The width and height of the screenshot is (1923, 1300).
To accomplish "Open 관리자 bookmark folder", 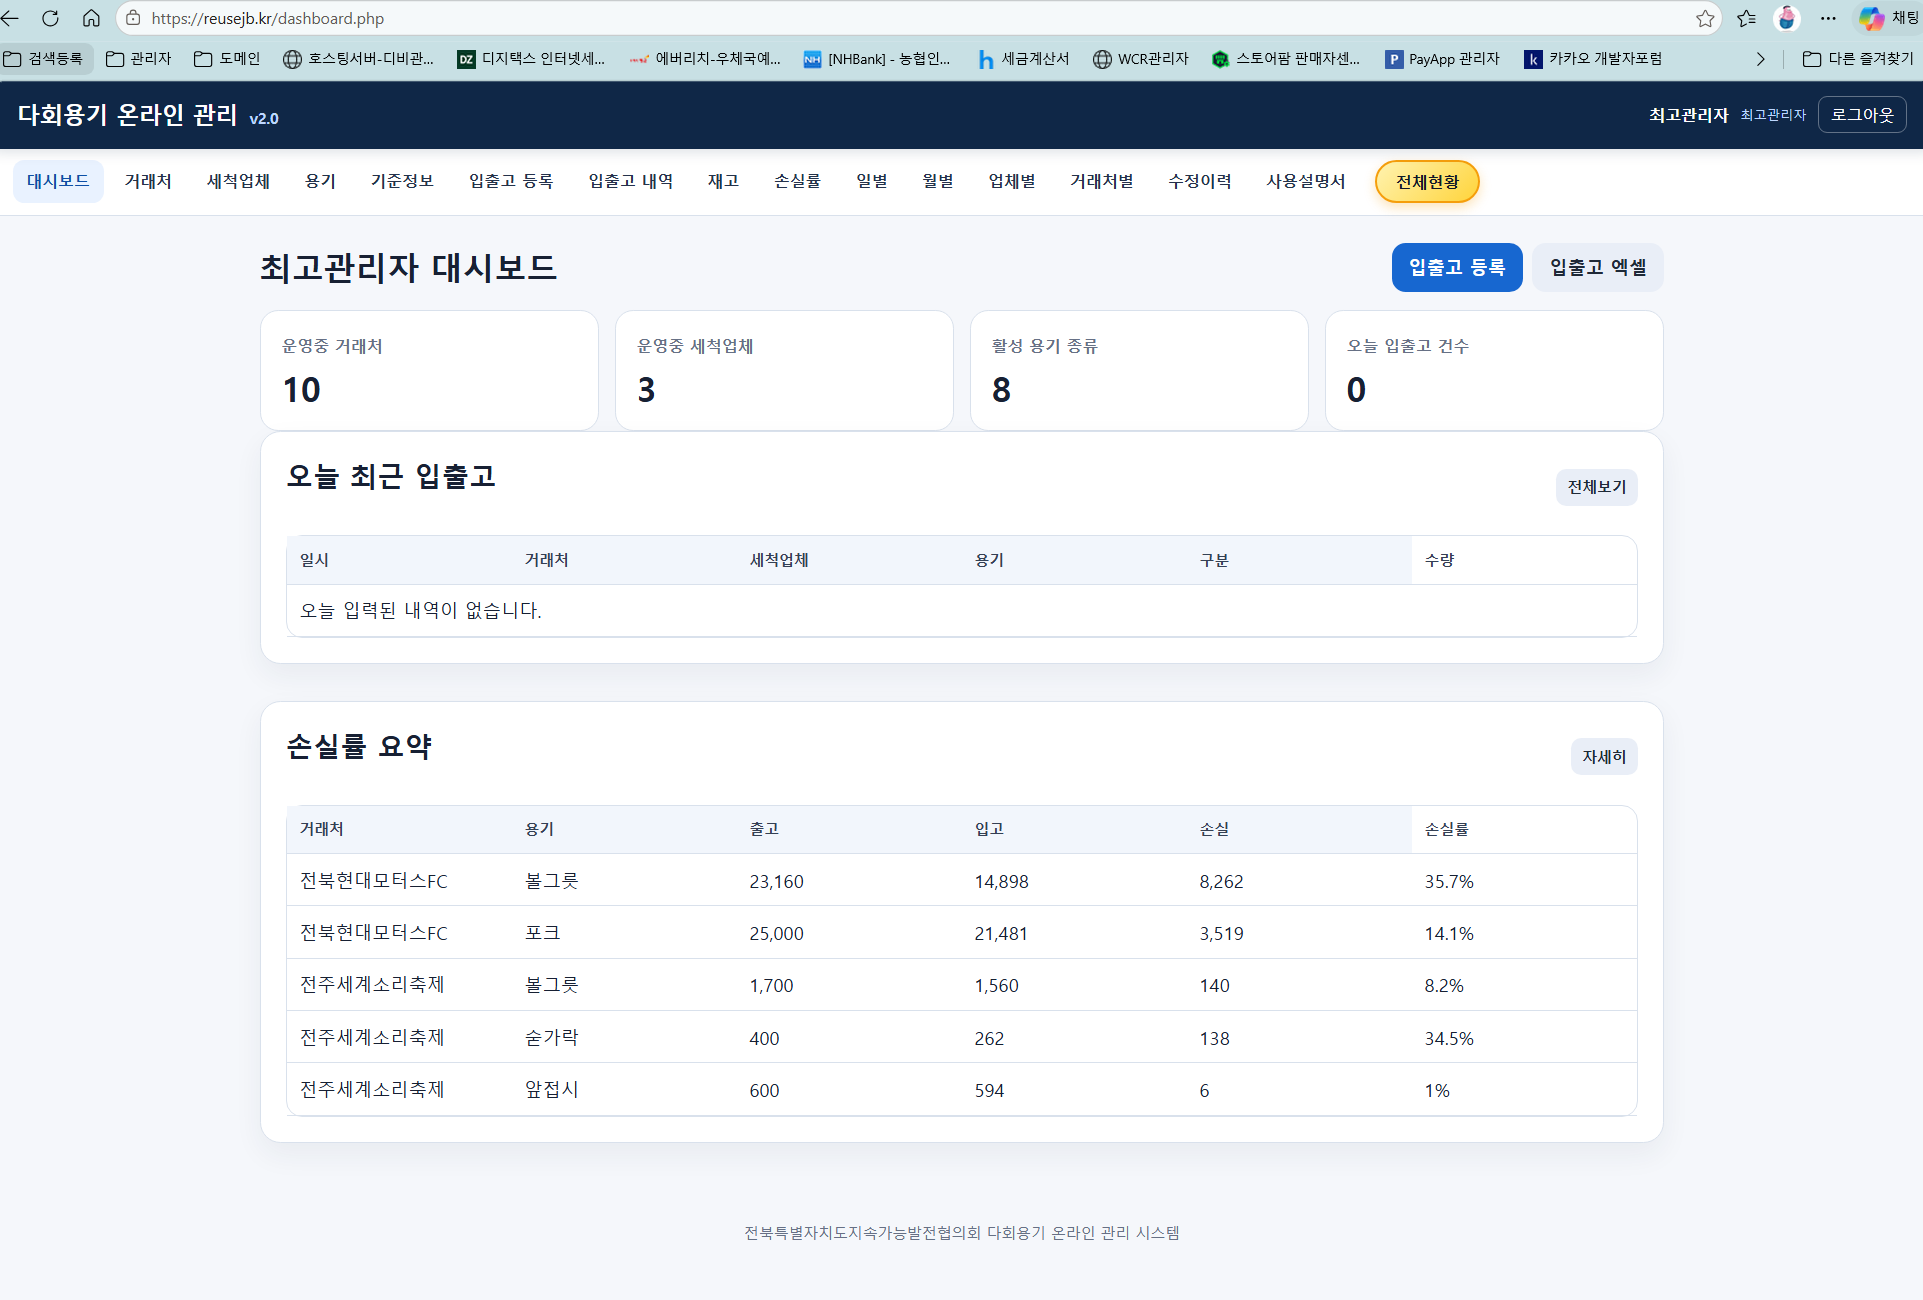I will pos(139,59).
